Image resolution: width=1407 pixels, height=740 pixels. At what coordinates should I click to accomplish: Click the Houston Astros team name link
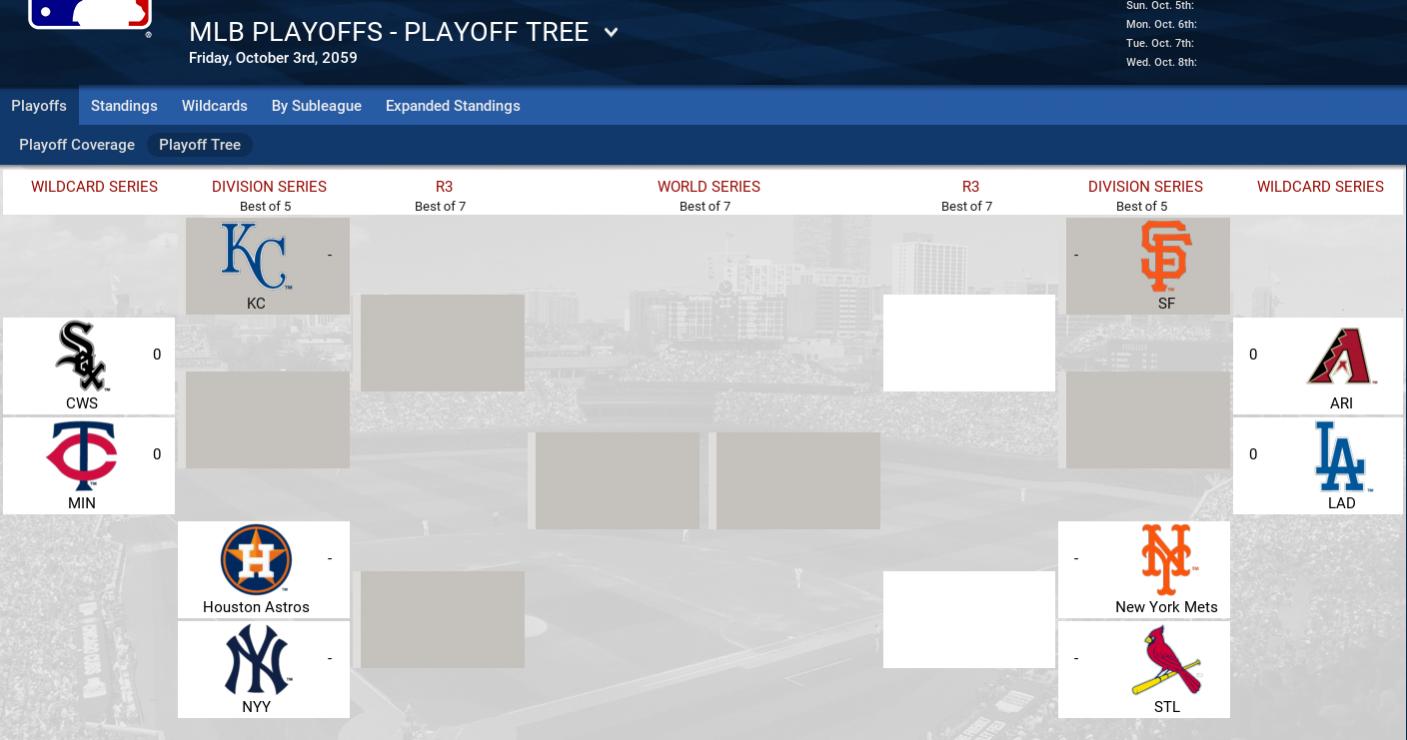click(x=256, y=607)
